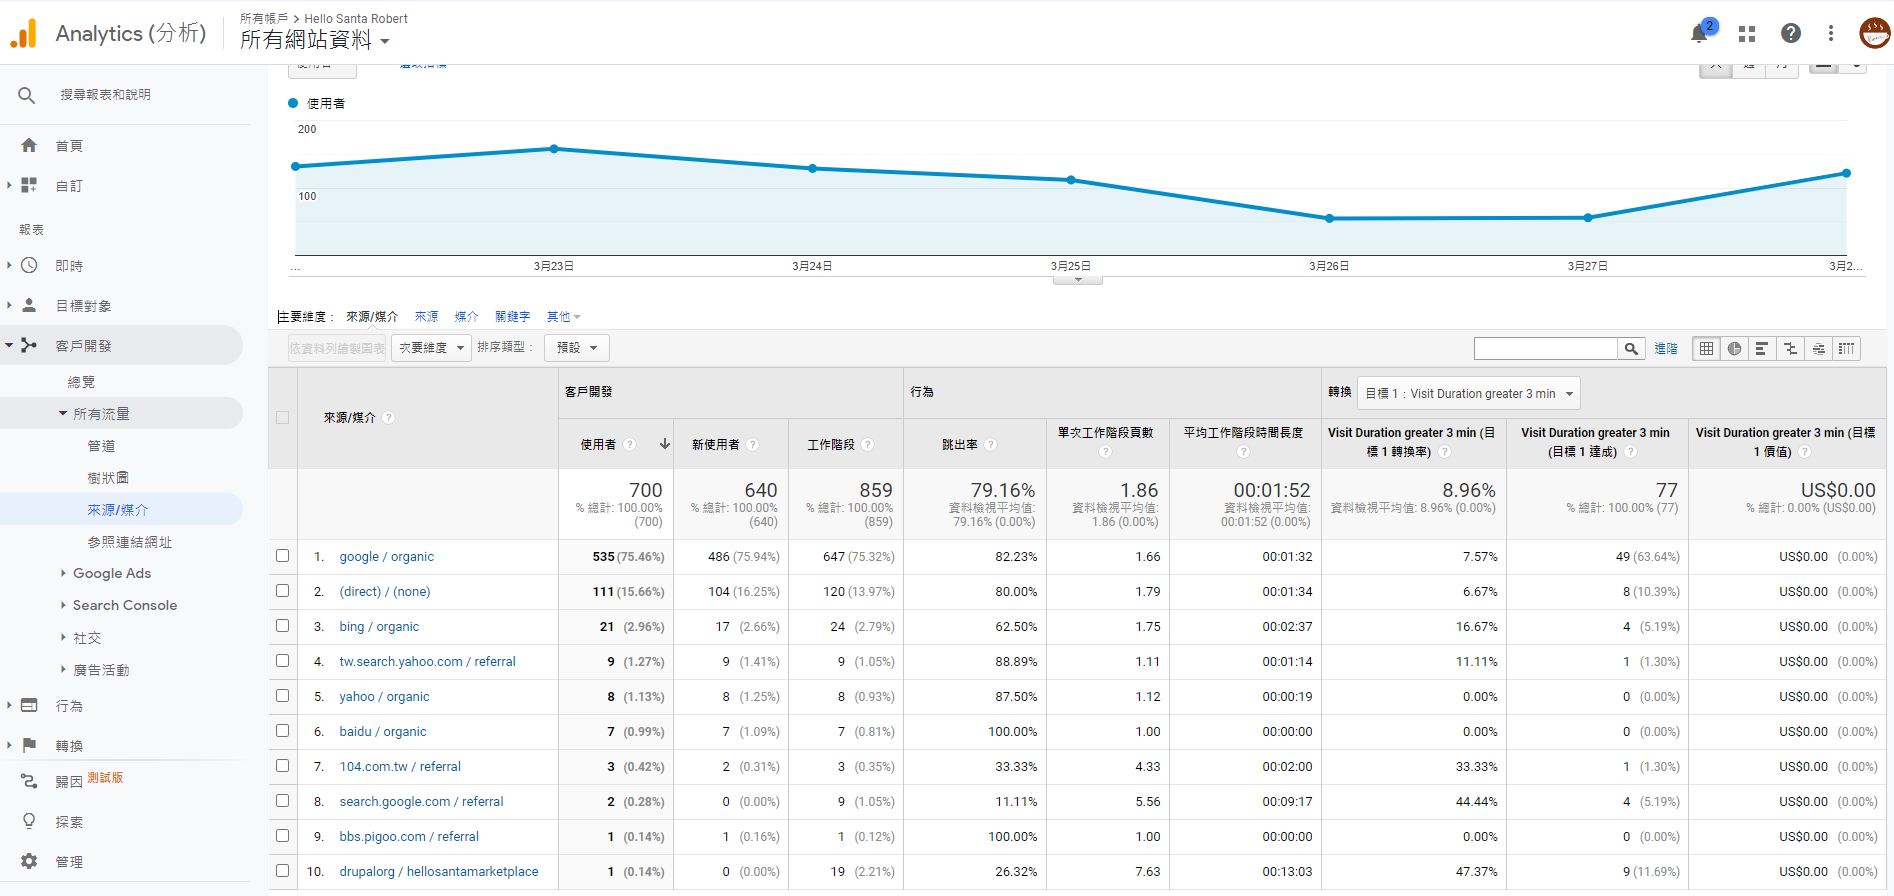Check the google / organic row
The image size is (1894, 896).
point(283,556)
